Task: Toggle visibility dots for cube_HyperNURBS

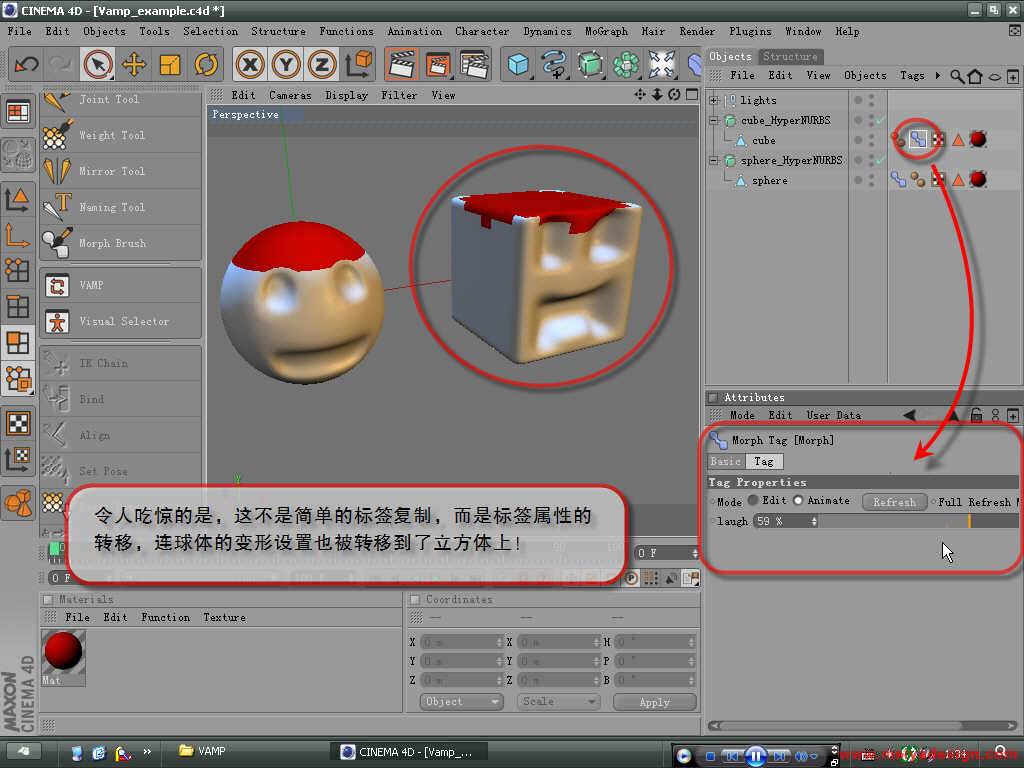Action: tap(871, 120)
